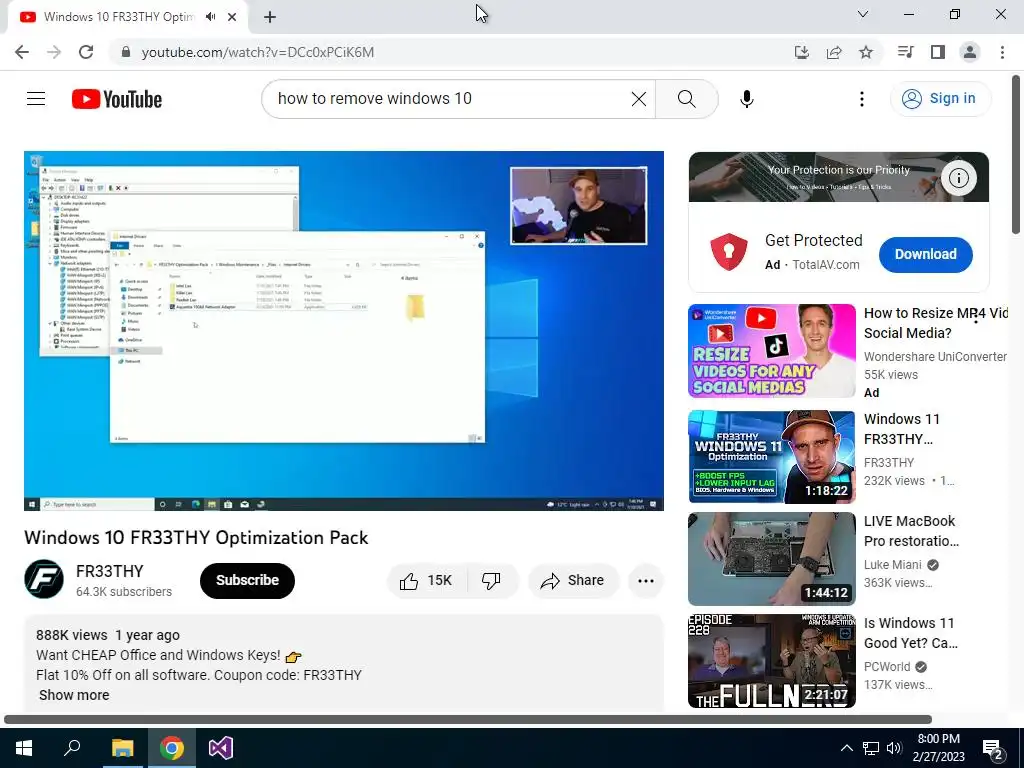This screenshot has height=768, width=1024.
Task: Go to YouTube home via logo
Action: click(x=117, y=99)
